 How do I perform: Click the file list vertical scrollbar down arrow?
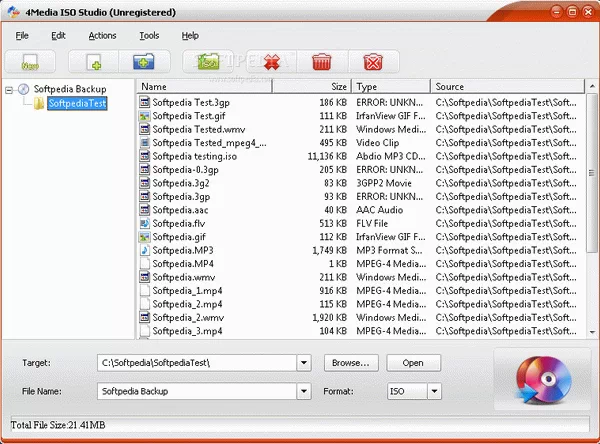click(590, 332)
